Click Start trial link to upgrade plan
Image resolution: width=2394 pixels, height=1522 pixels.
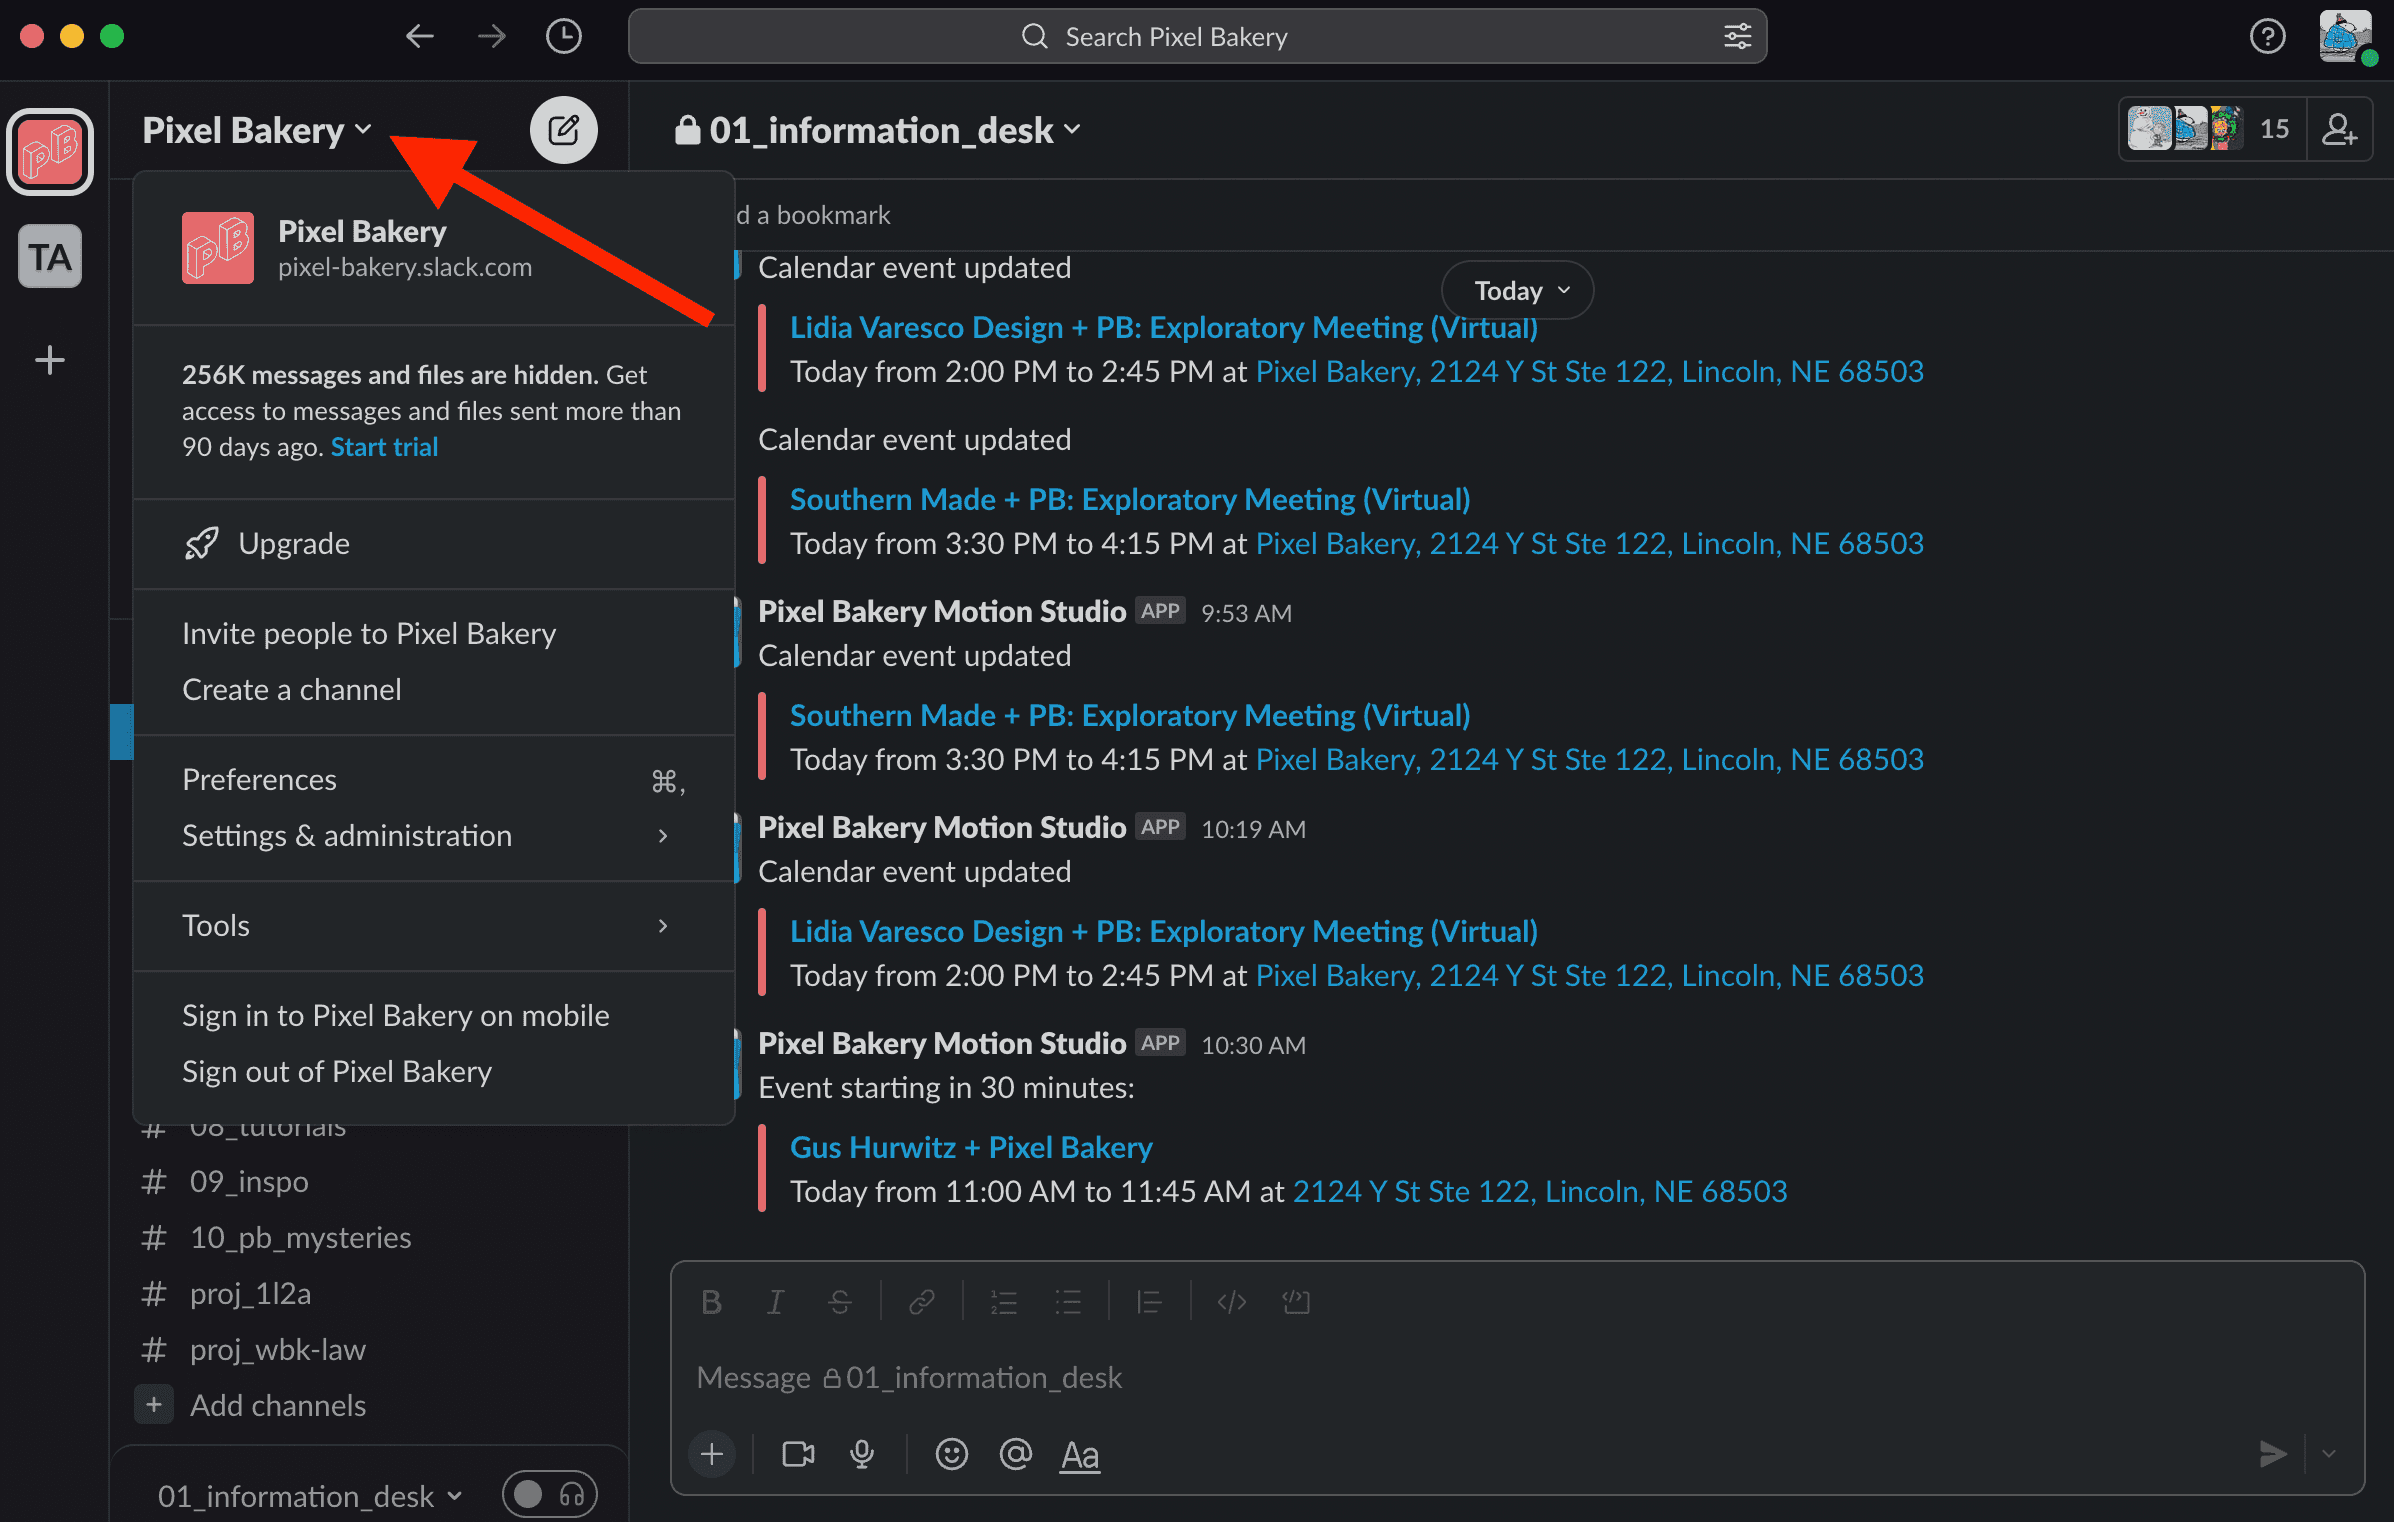tap(384, 449)
